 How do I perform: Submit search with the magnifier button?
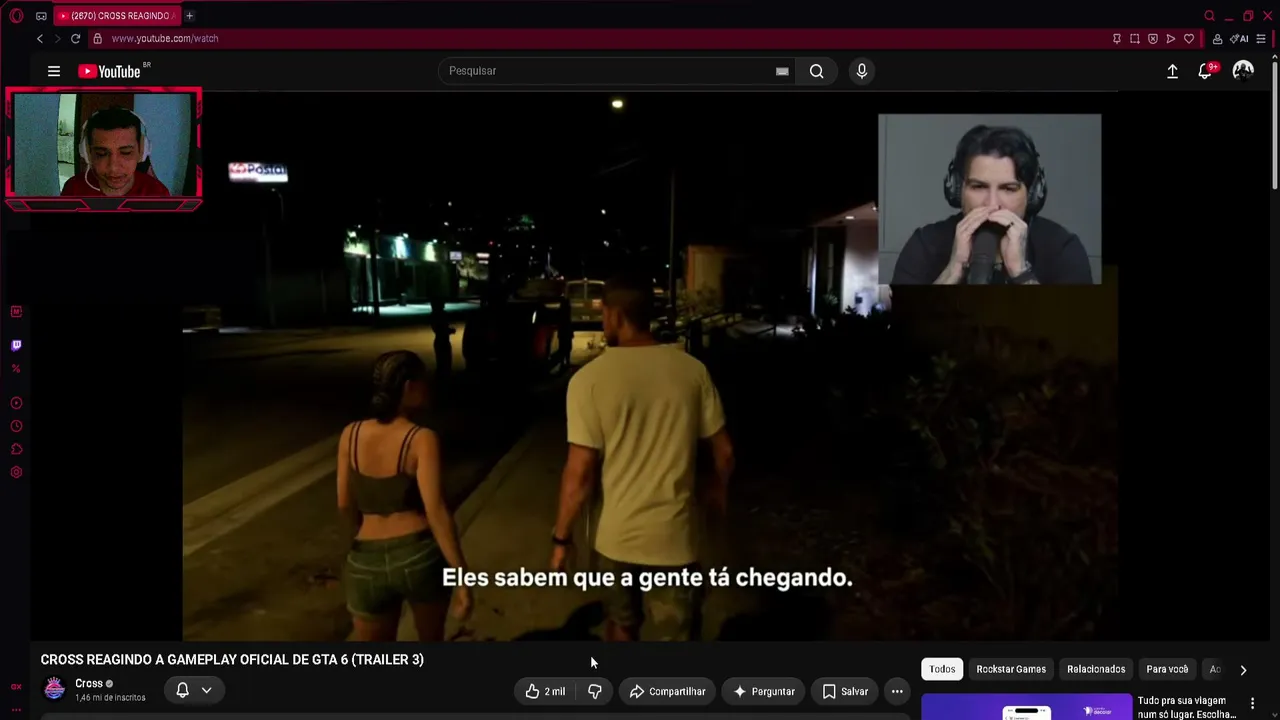(817, 71)
